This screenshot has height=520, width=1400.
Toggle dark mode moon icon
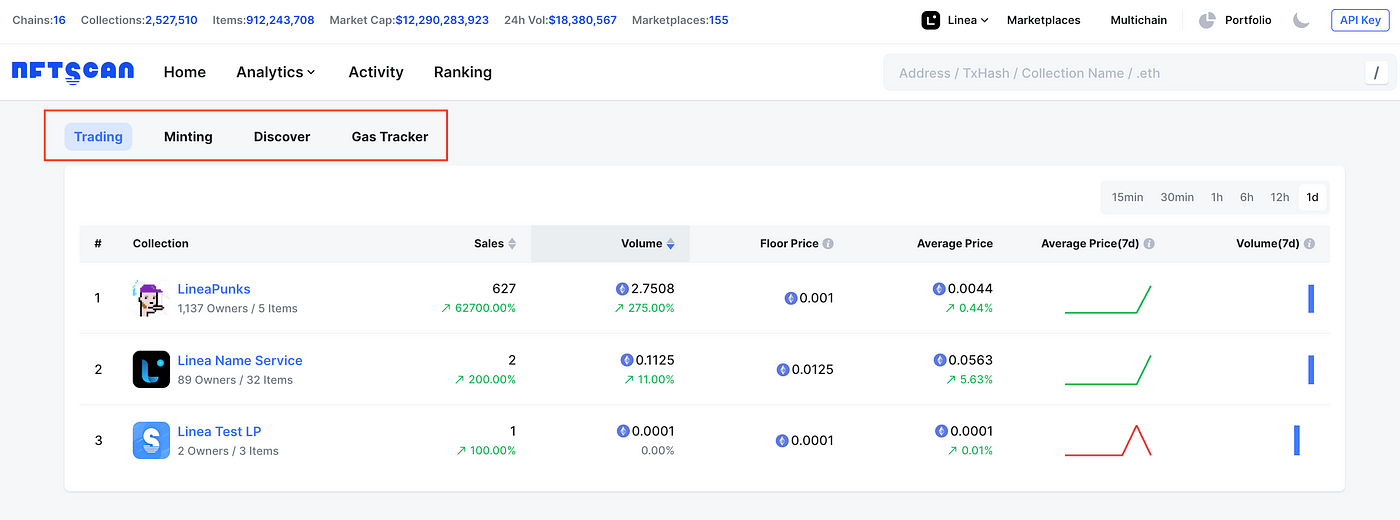(1301, 20)
